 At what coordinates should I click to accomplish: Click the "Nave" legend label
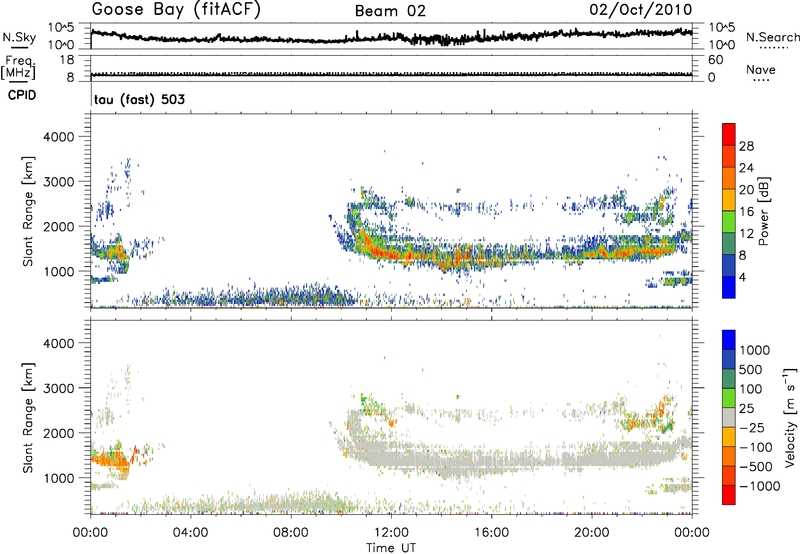(x=761, y=69)
